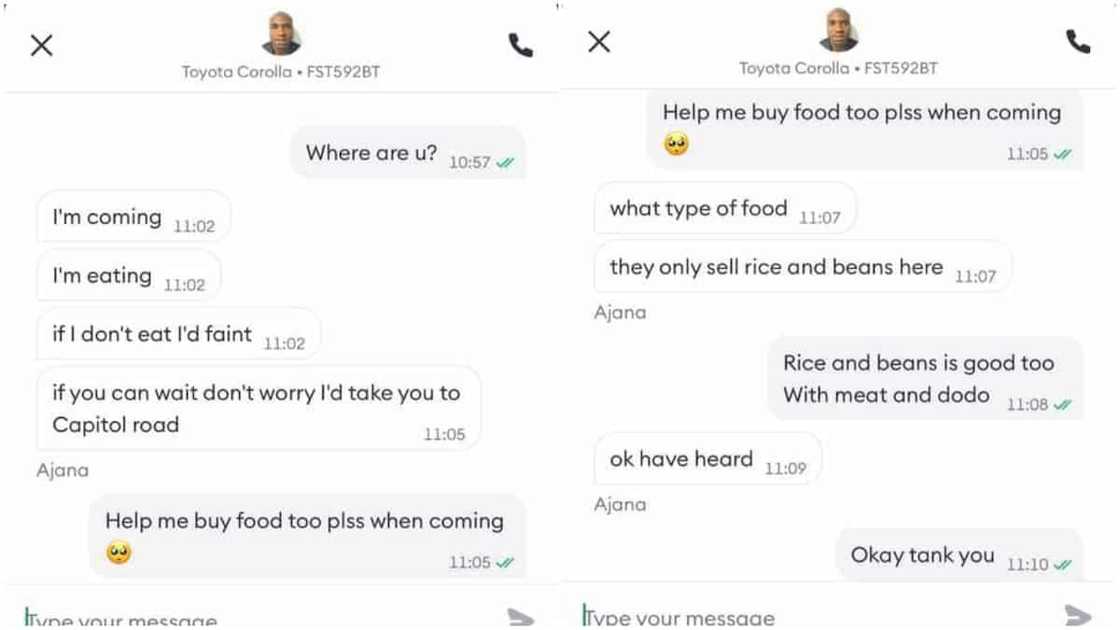Select 'Rice and beans is good too' message
This screenshot has width=1120, height=630.
[925, 379]
